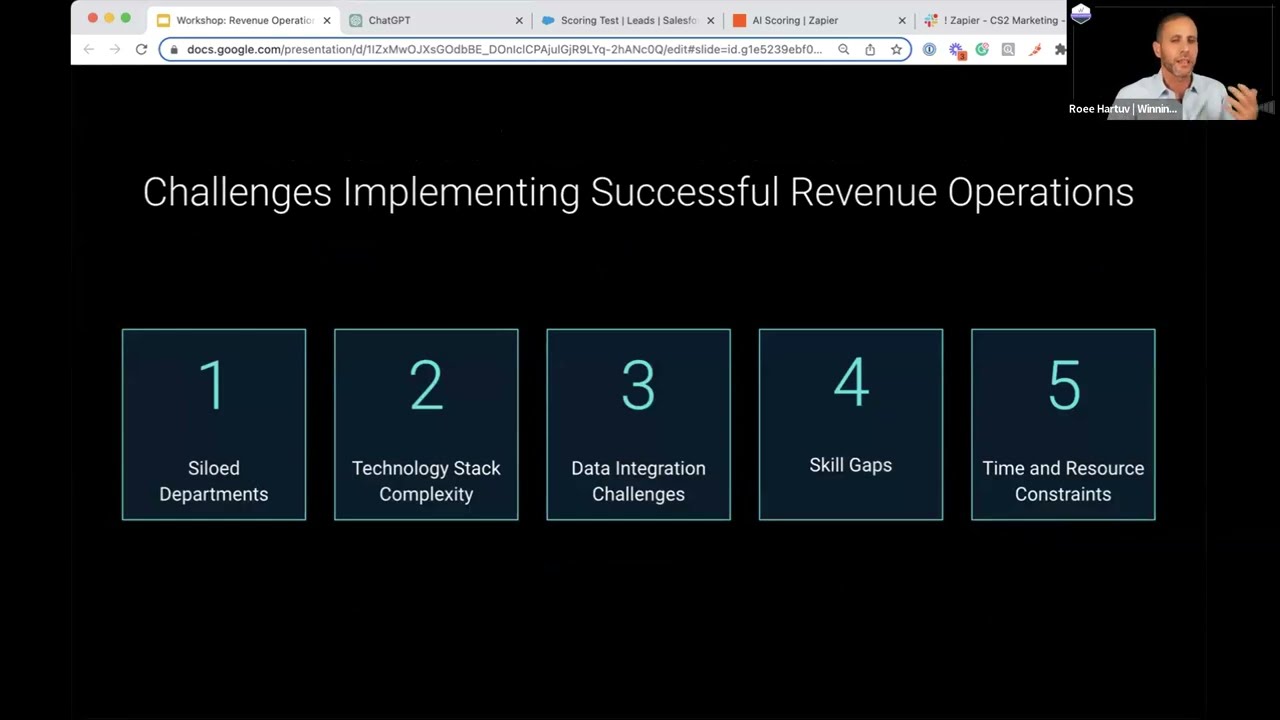1280x720 pixels.
Task: Close the Scoring Test Salesforce tab
Action: tap(711, 20)
